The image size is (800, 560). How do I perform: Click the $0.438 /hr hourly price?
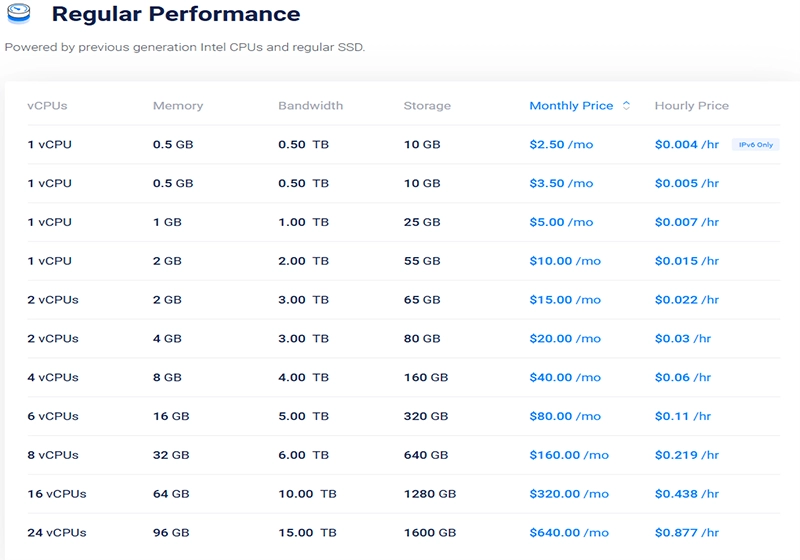click(x=686, y=494)
